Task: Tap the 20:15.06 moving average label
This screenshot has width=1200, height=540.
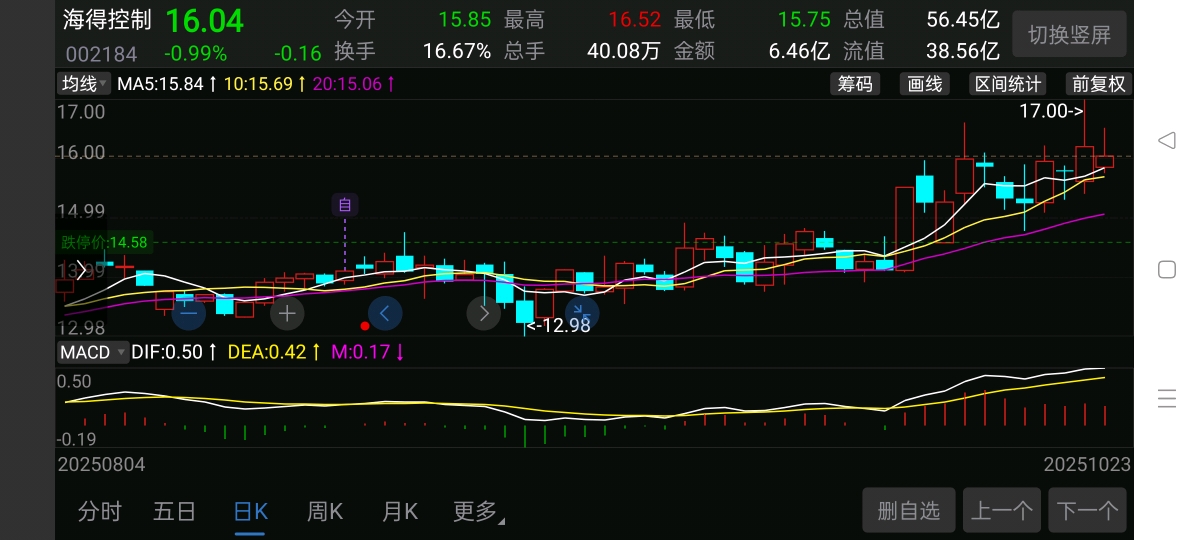Action: [347, 84]
